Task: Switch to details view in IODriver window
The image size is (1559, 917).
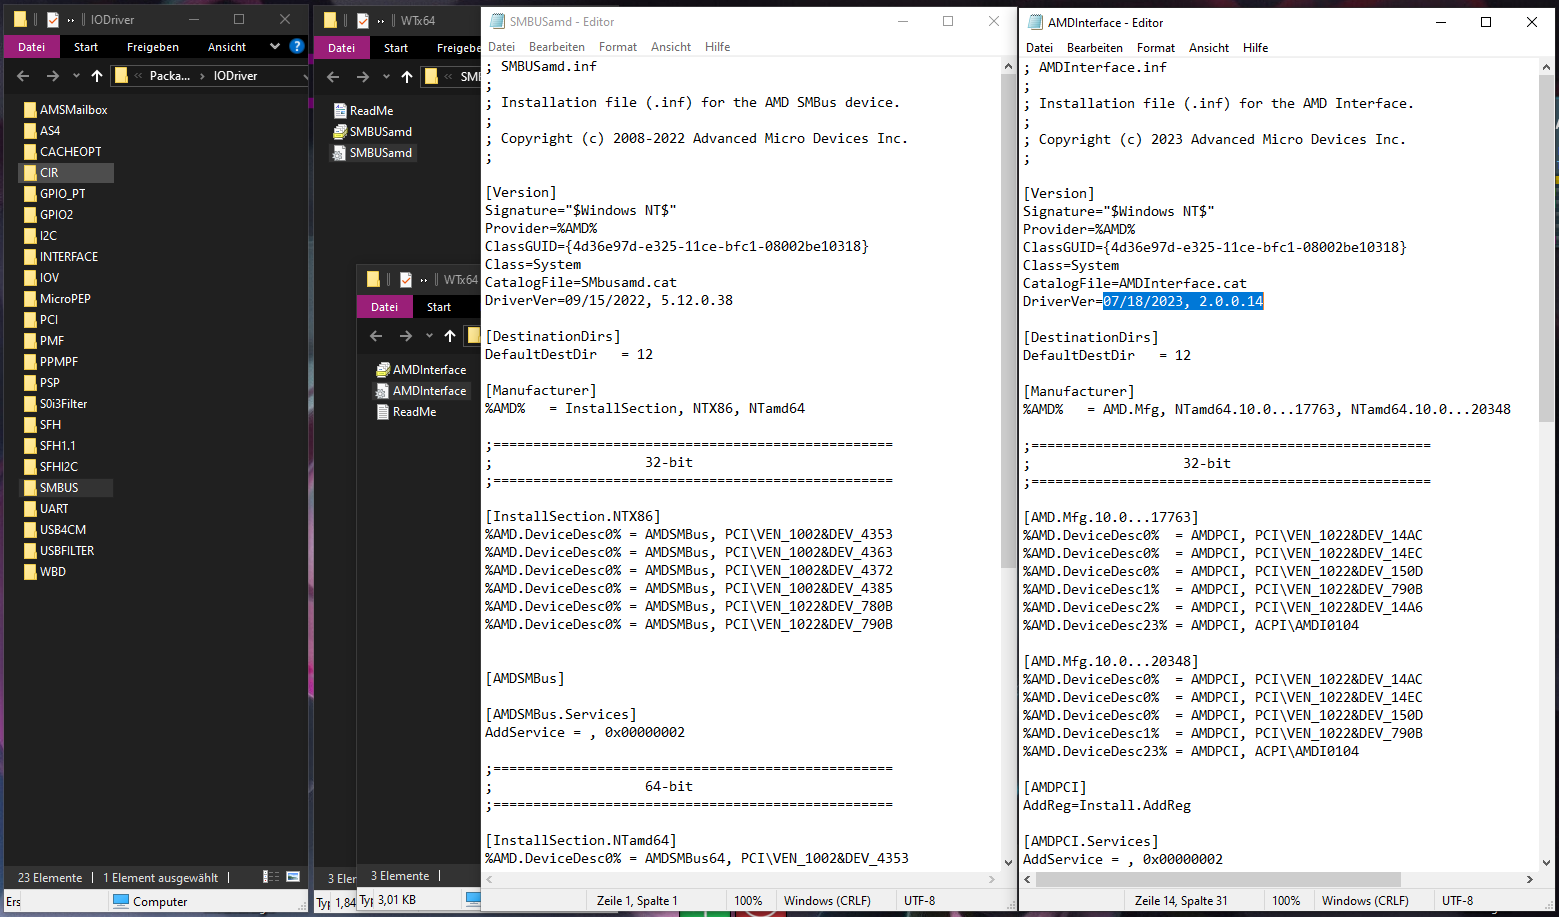Action: click(271, 876)
